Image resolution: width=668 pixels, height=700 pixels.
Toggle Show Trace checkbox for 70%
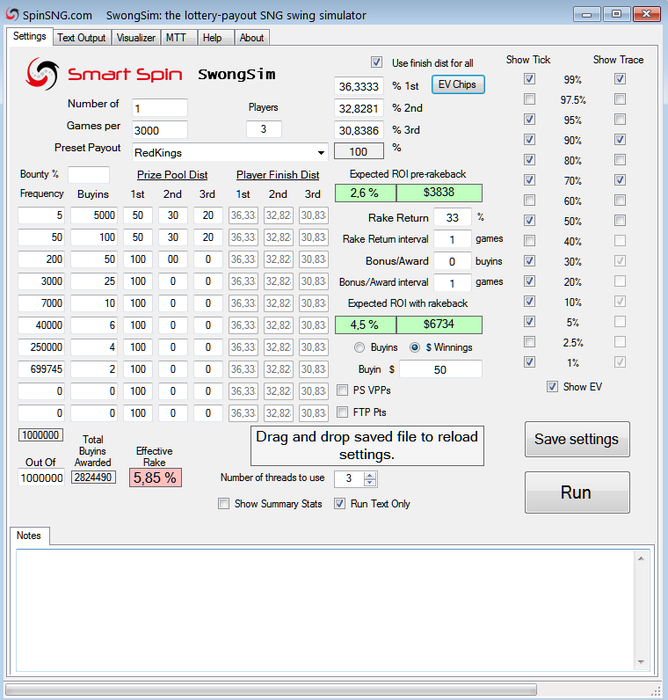[619, 180]
